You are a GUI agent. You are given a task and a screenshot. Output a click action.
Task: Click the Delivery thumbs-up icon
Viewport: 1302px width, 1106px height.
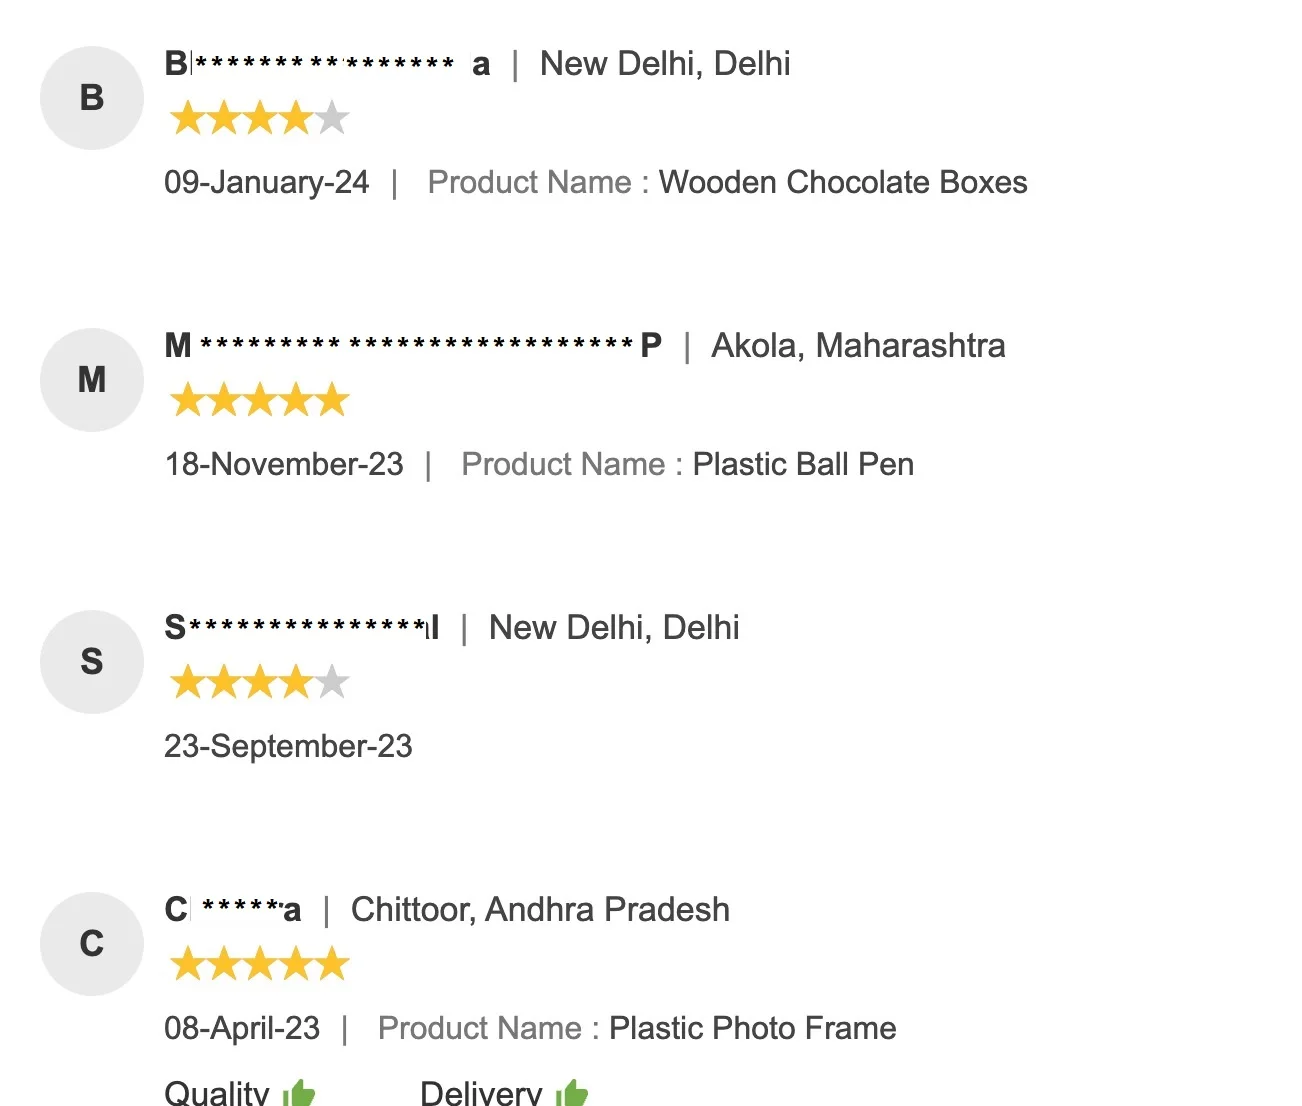coord(572,1093)
